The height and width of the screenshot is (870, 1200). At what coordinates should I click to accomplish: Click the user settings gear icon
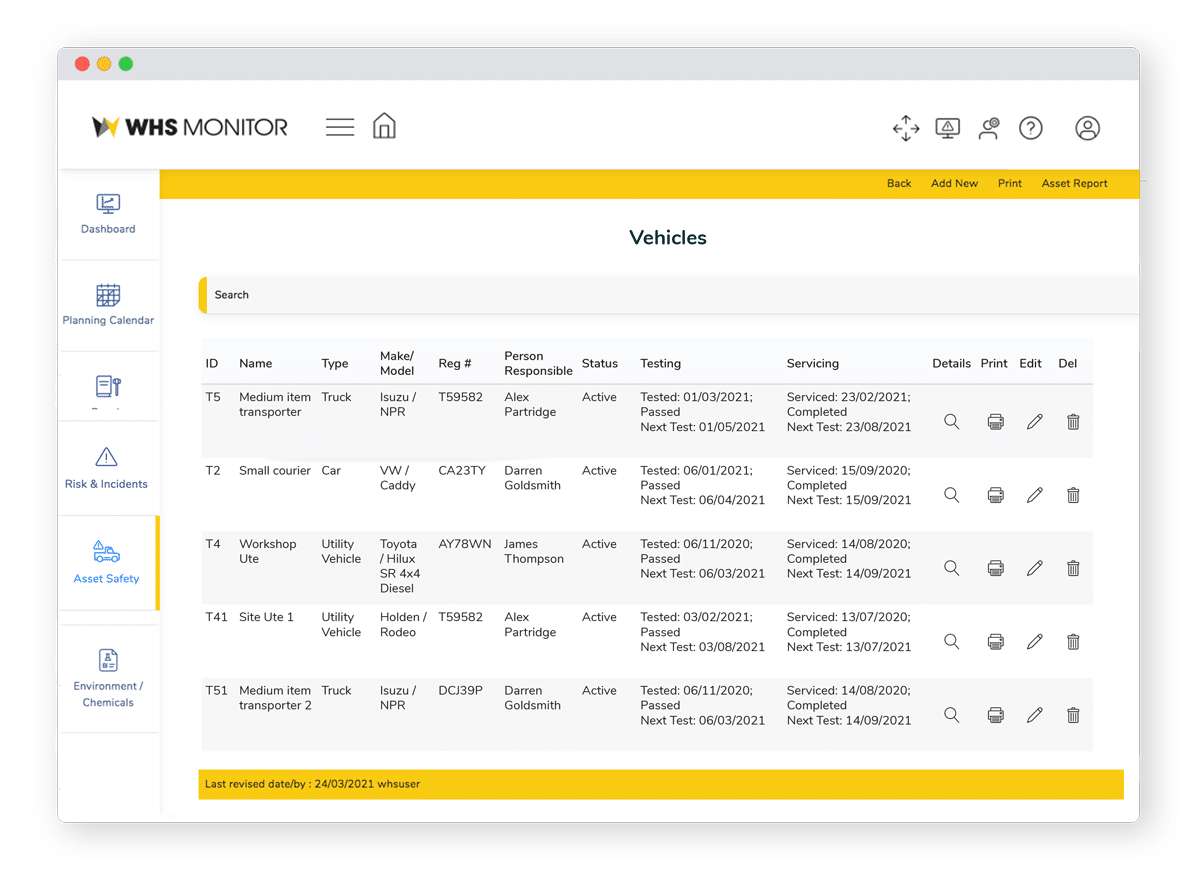click(989, 128)
